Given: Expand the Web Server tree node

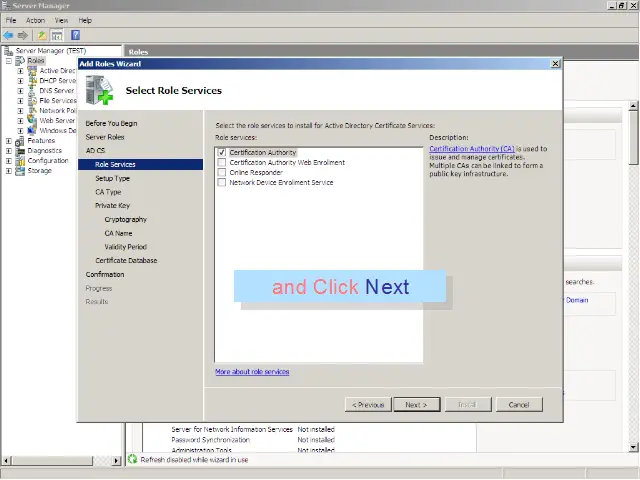Looking at the screenshot, I should (x=20, y=121).
